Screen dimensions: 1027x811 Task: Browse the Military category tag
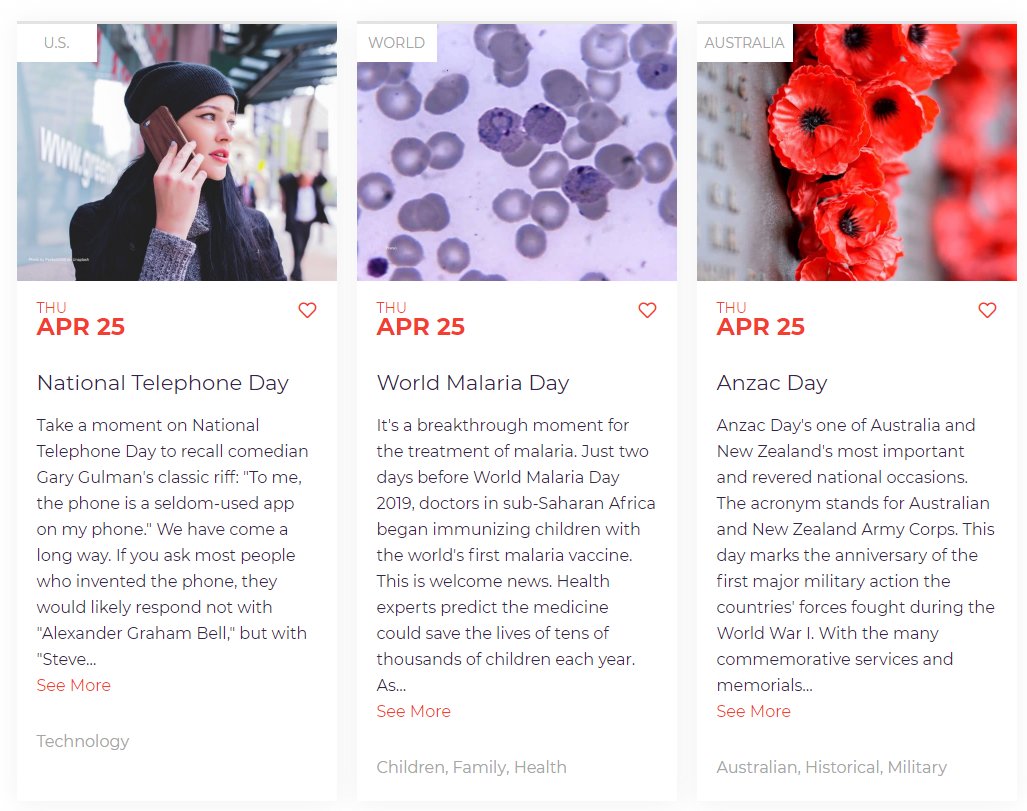917,767
